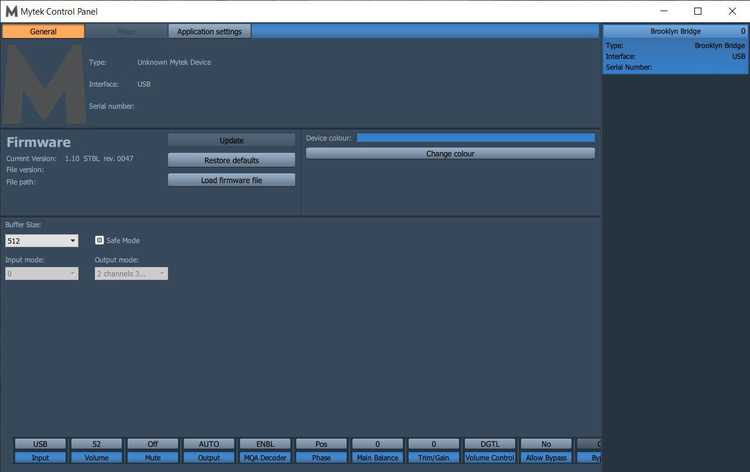Click the Firmware section heading

[x=39, y=142]
